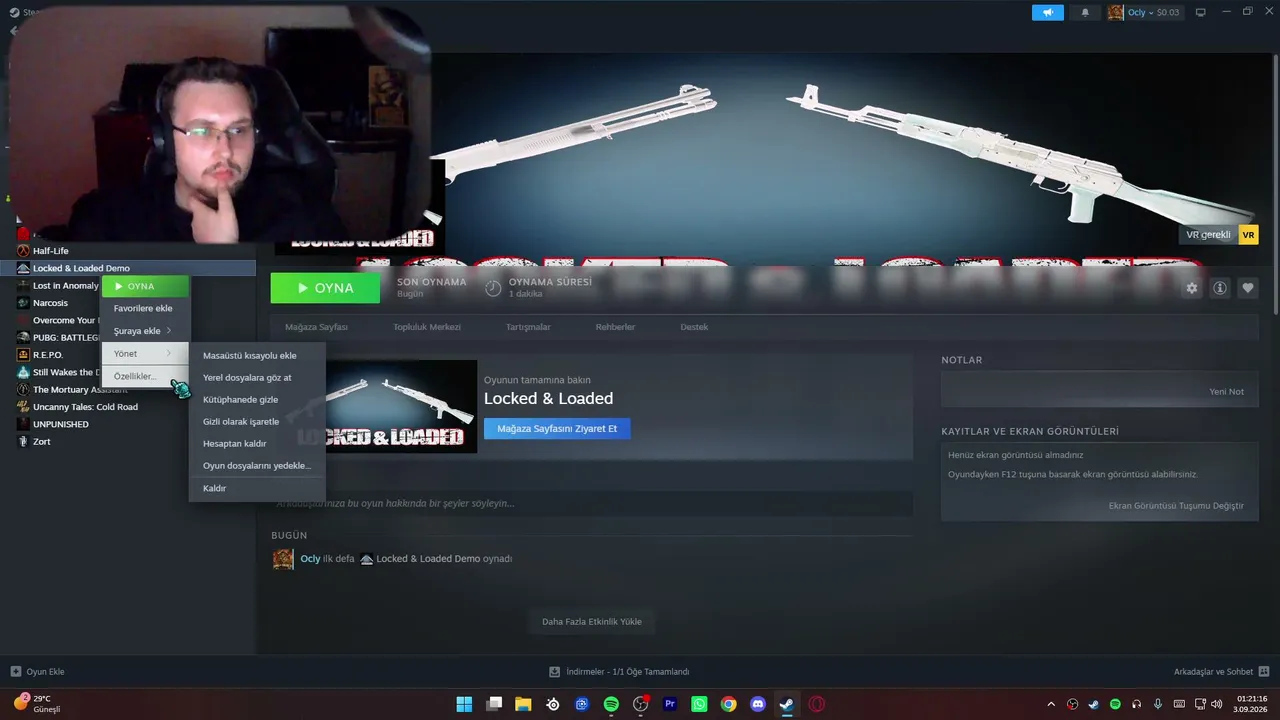Open Spotify from the taskbar
The width and height of the screenshot is (1280, 720).
[611, 704]
